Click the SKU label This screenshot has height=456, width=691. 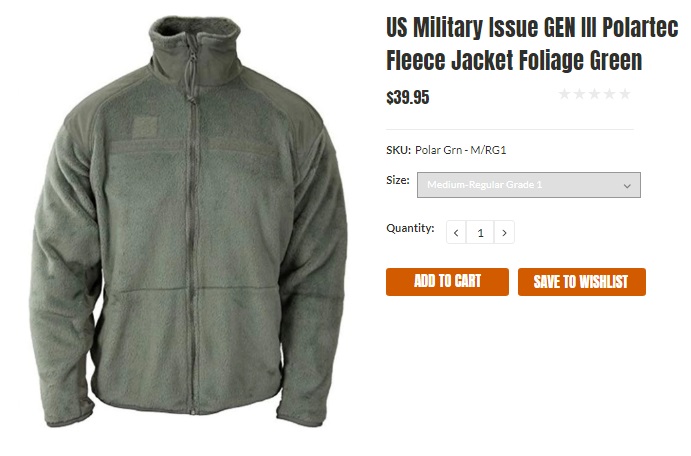(398, 150)
